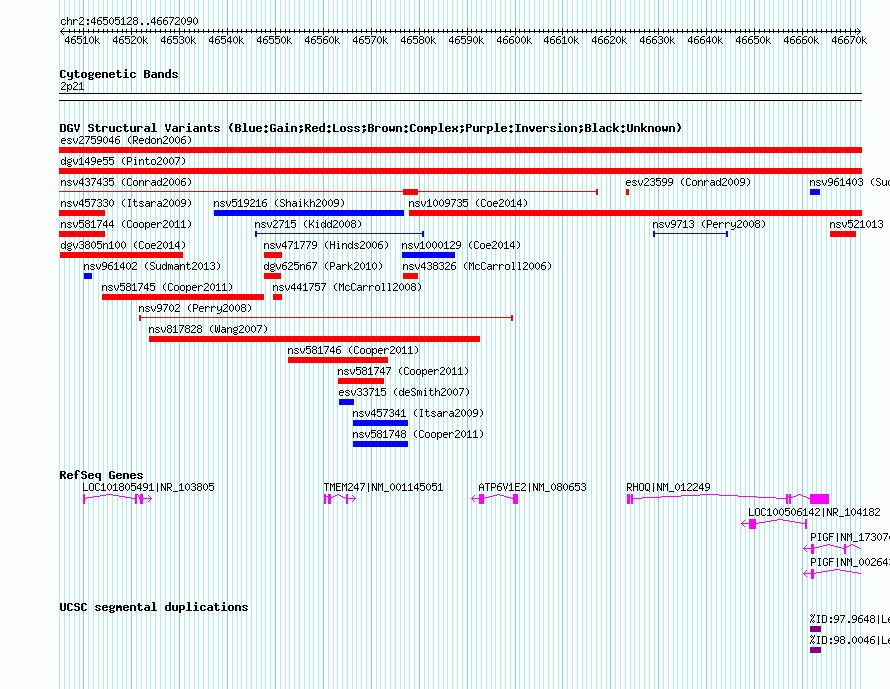Click the nsv437435 (Conrad2006) thin red line
This screenshot has height=689, width=890.
[x=328, y=192]
